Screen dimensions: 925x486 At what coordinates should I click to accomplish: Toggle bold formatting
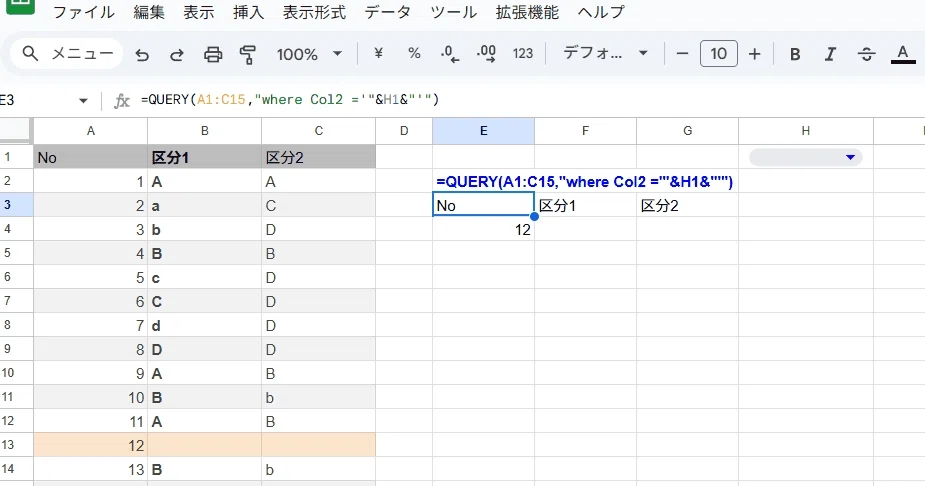795,54
